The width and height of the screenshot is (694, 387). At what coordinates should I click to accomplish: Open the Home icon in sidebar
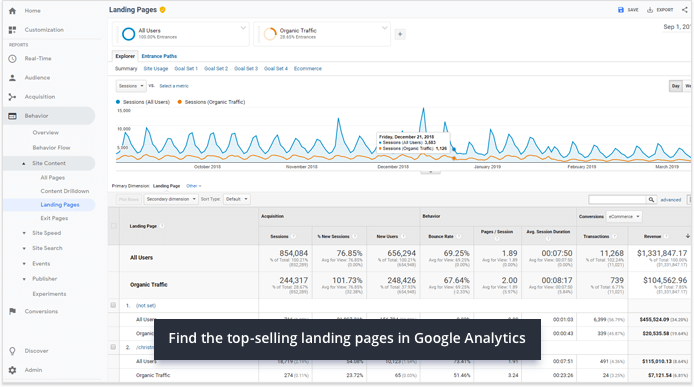pos(12,11)
